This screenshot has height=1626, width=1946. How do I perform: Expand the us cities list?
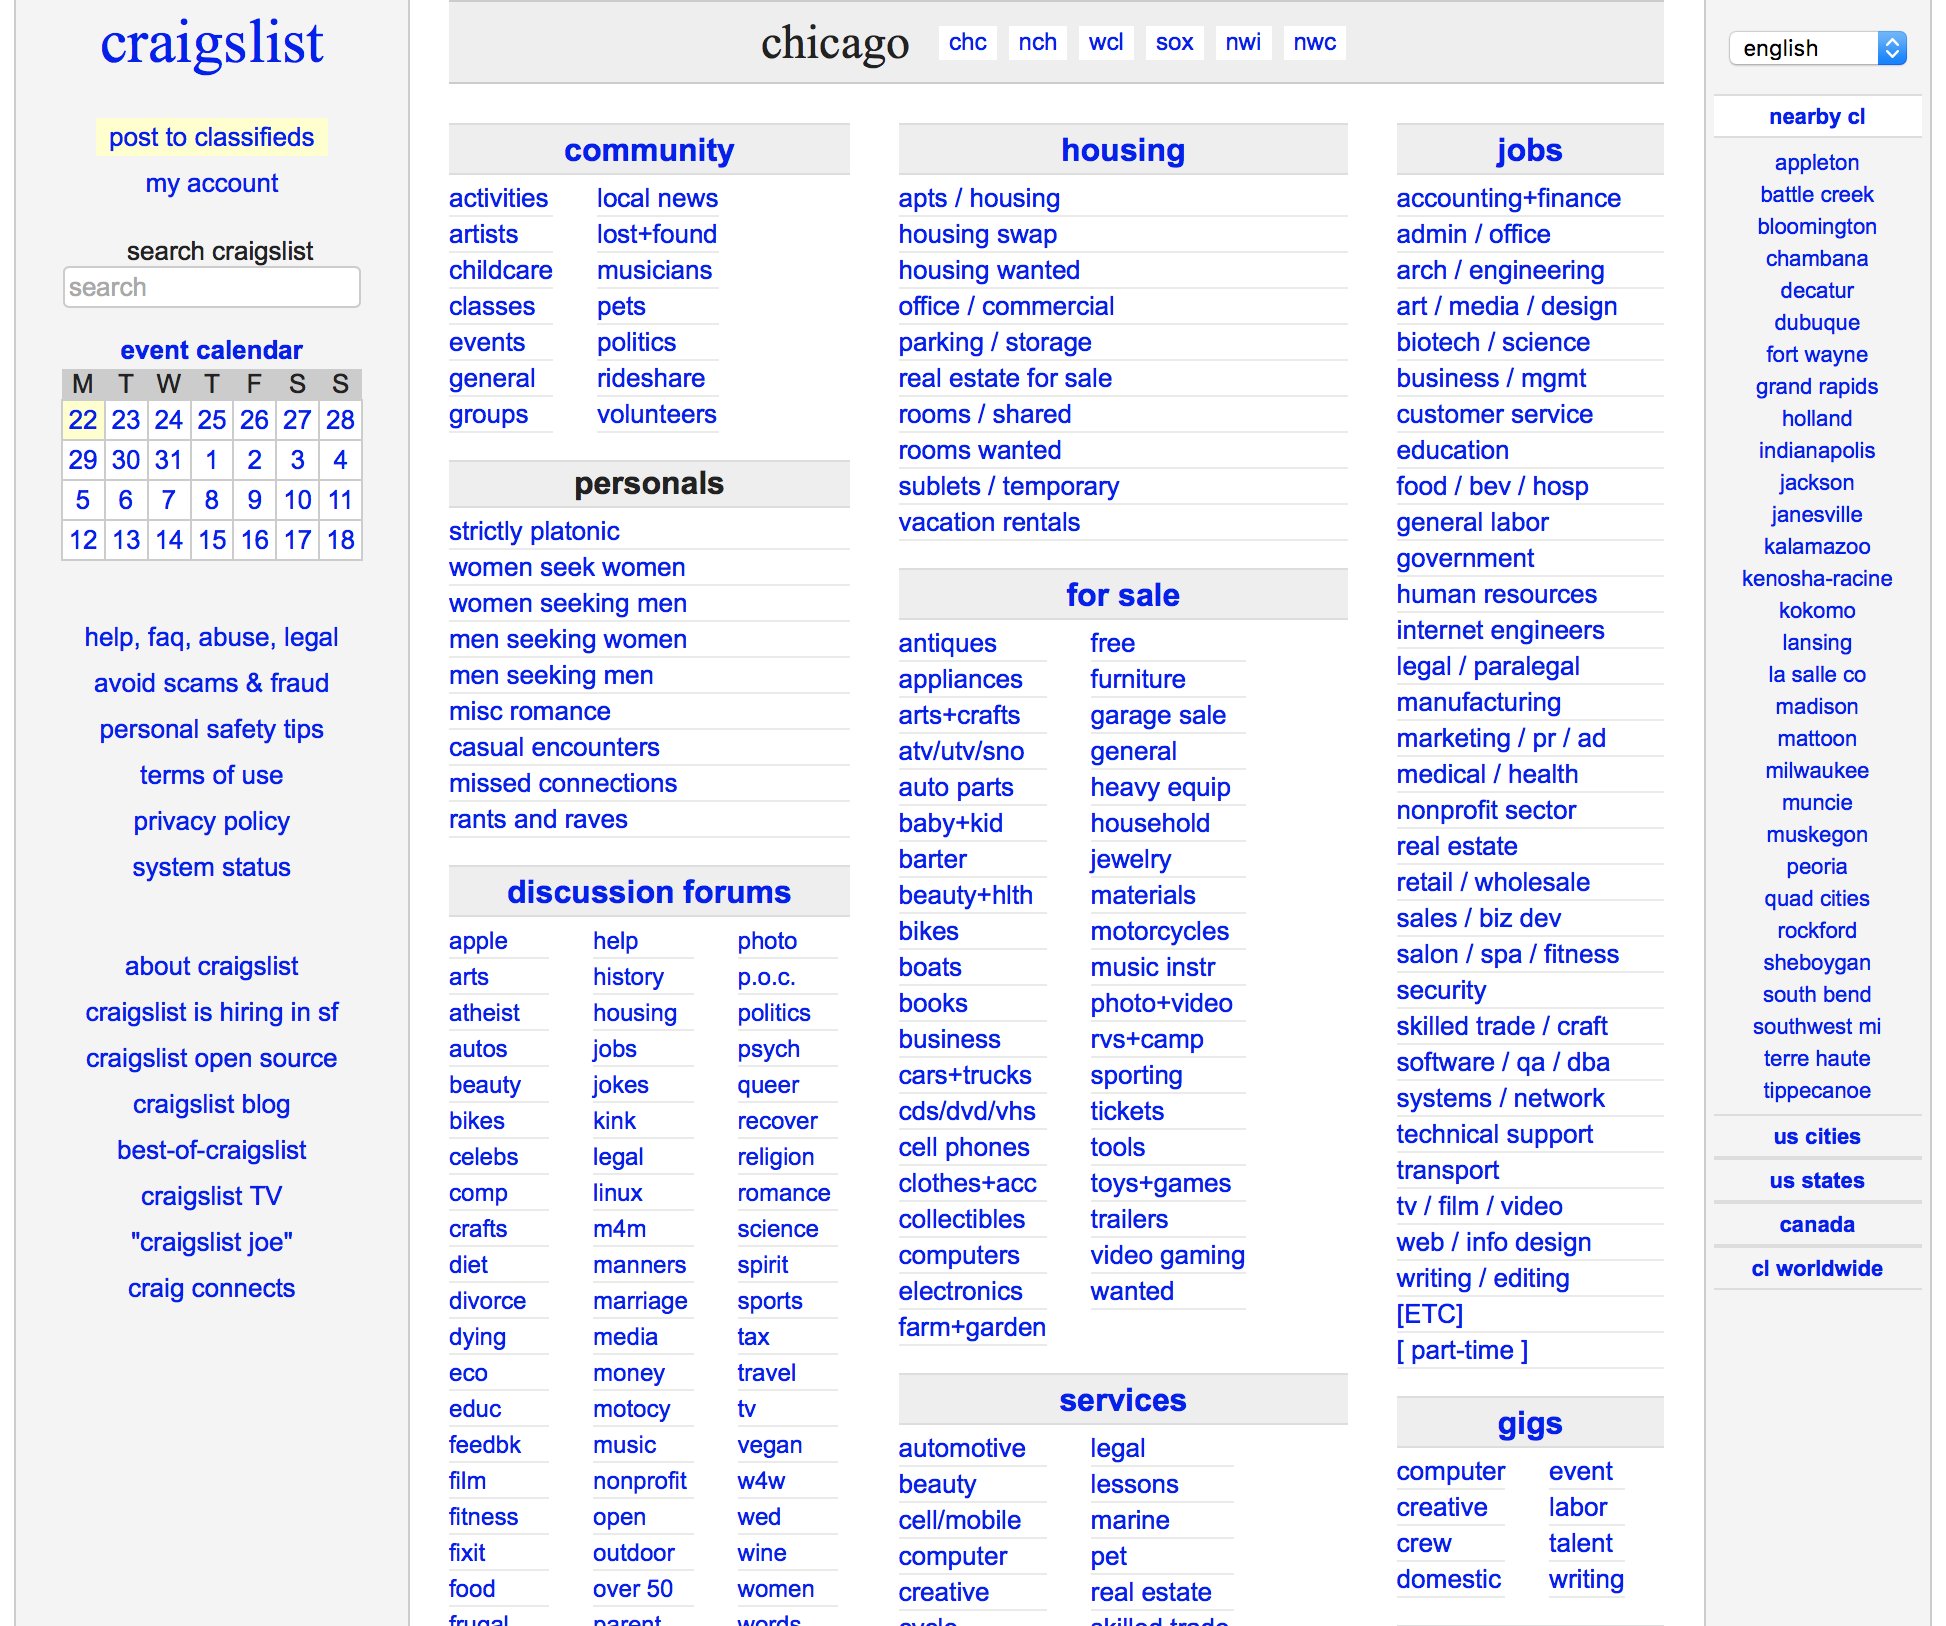(1816, 1136)
